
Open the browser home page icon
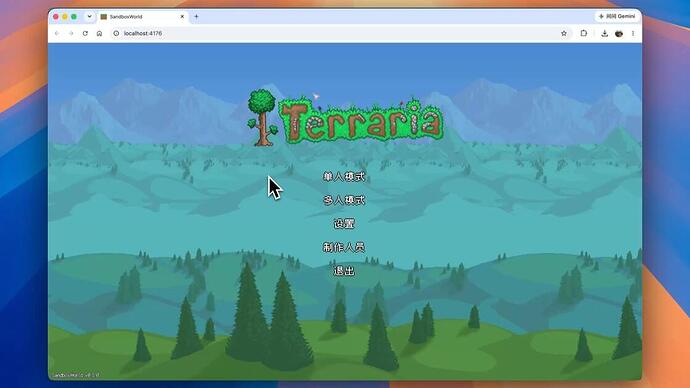point(99,33)
